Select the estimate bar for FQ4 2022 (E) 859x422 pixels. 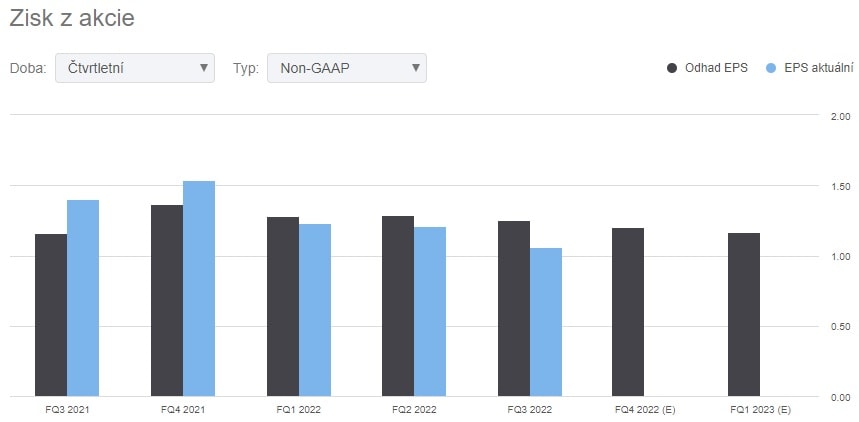click(x=628, y=312)
